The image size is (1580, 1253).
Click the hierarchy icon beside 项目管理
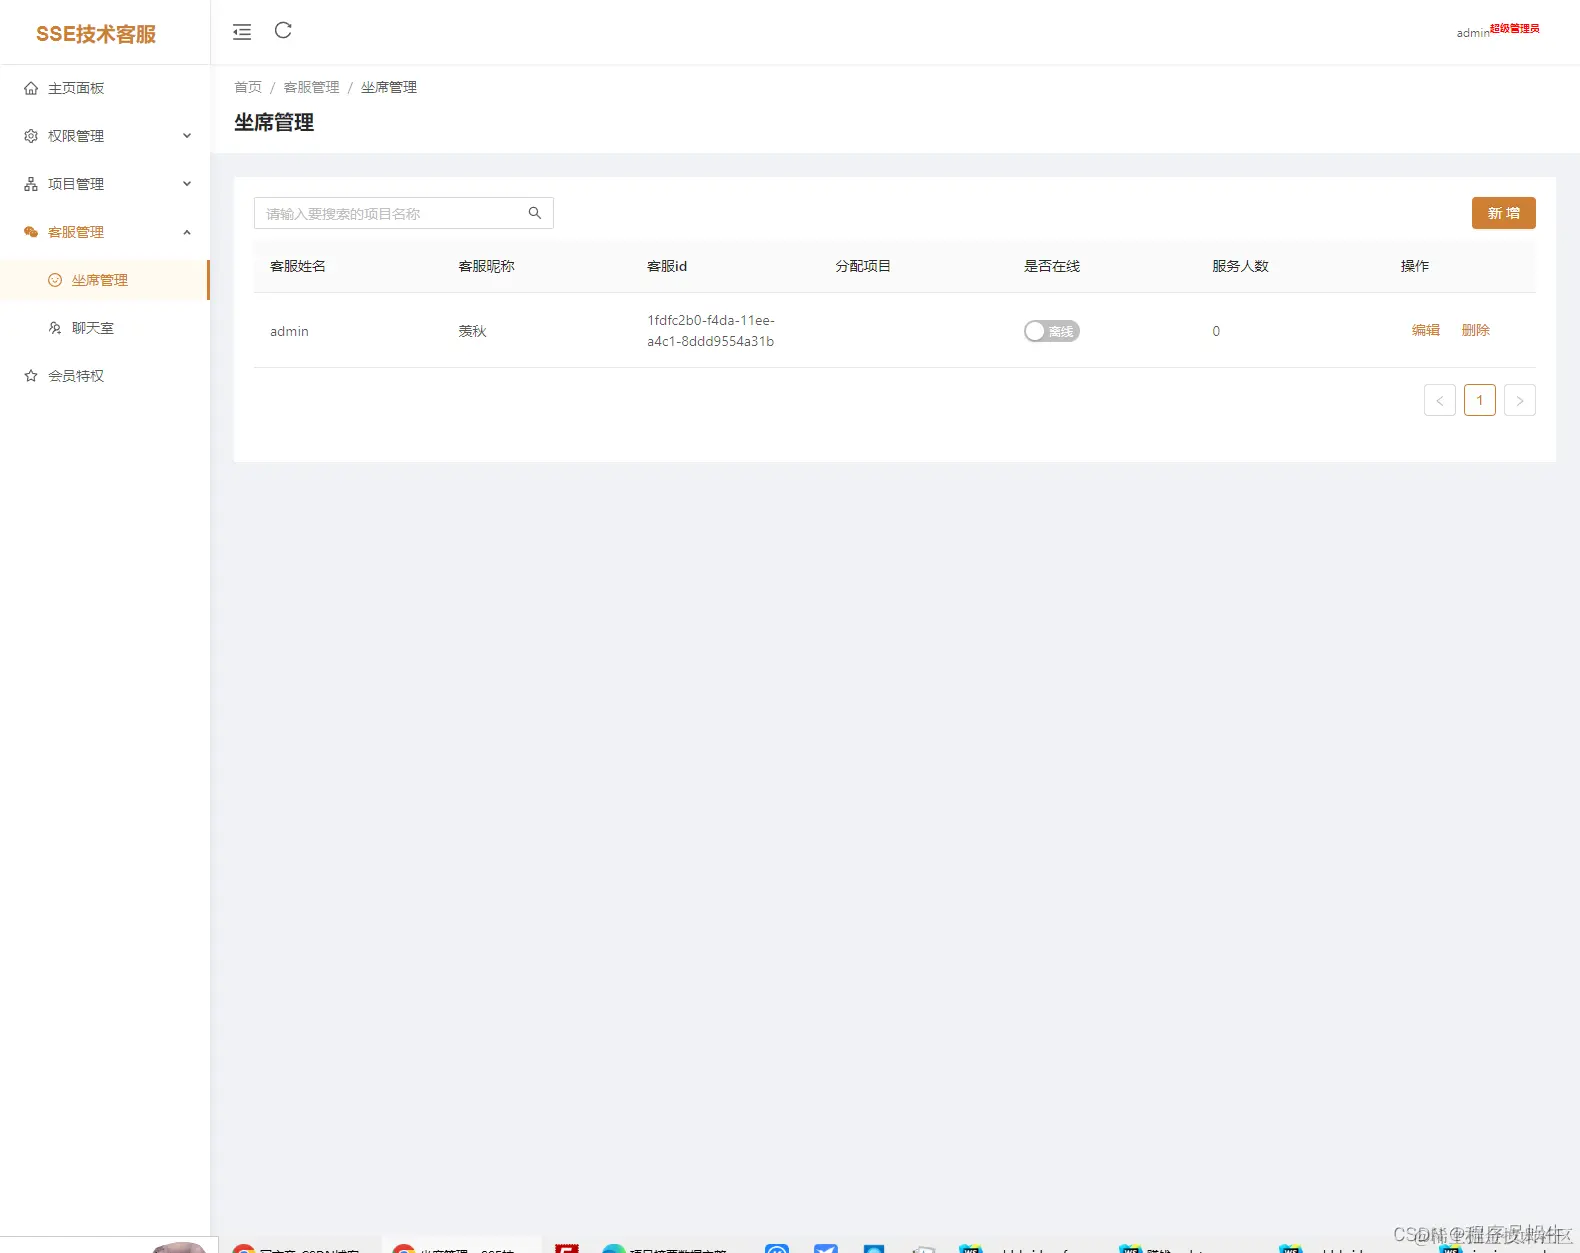coord(31,184)
